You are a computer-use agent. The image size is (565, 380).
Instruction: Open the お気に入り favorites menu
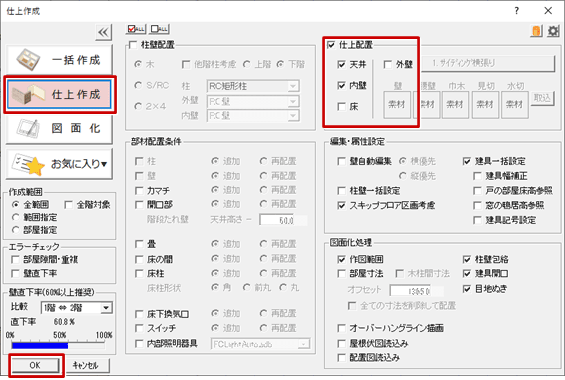coord(59,164)
